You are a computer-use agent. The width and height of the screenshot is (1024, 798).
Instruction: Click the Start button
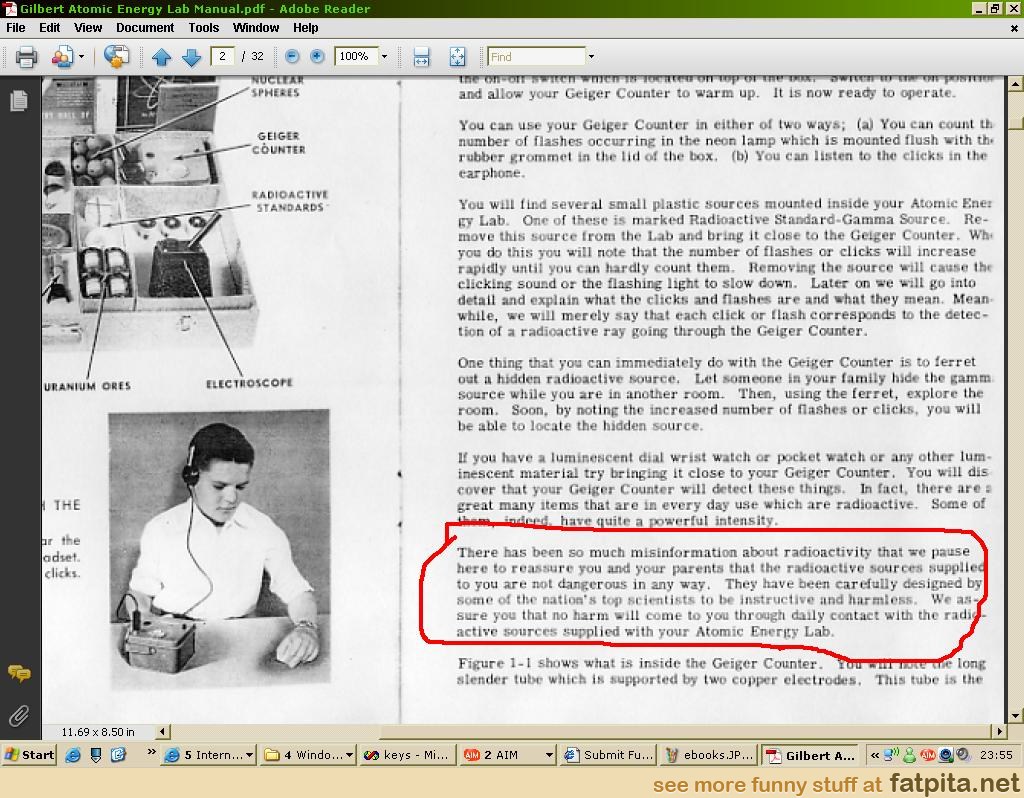[29, 755]
